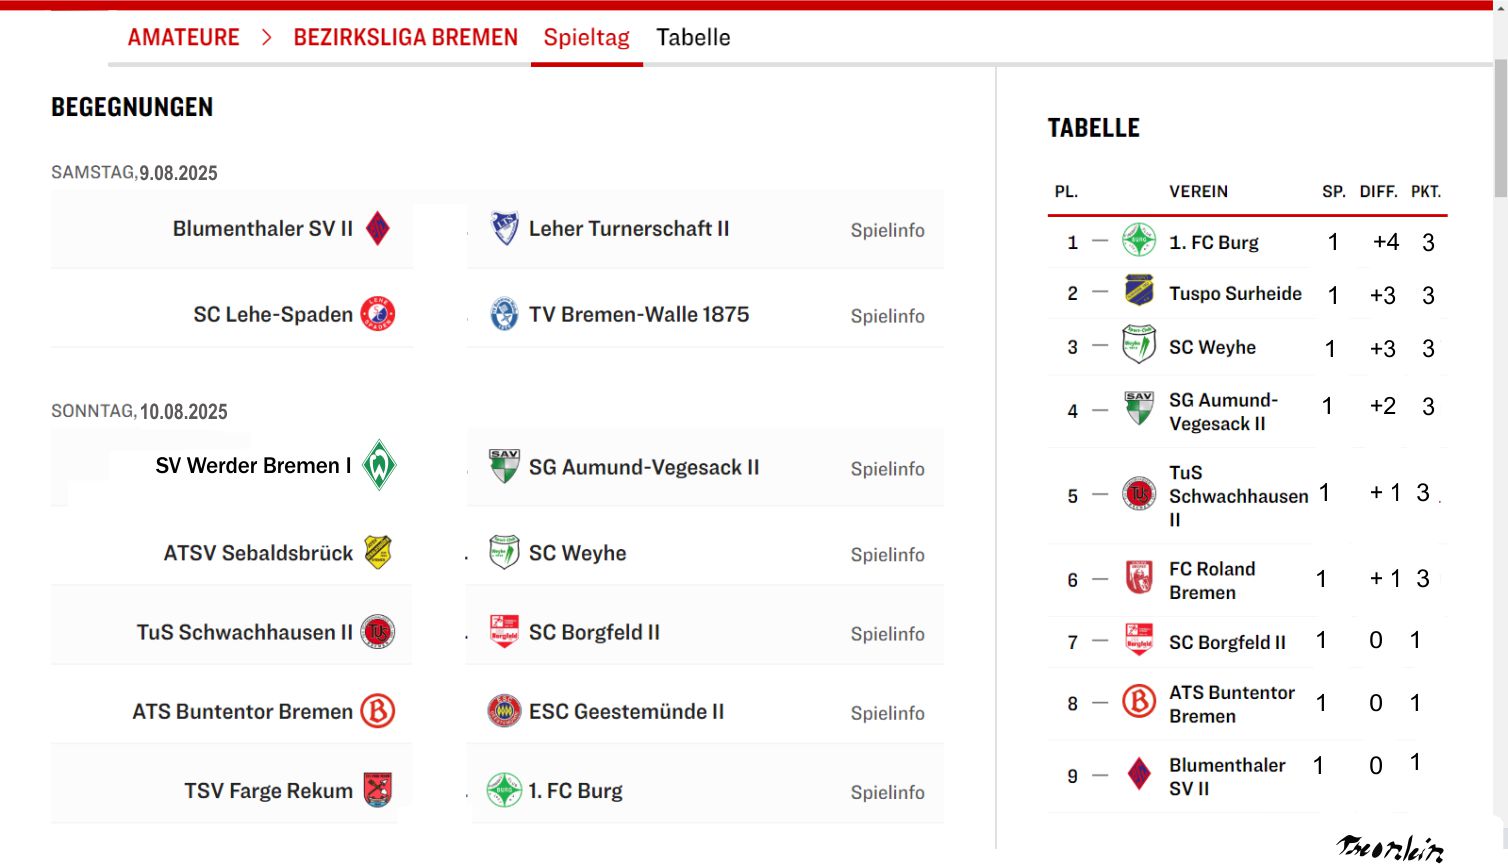Viewport: 1508px width, 864px height.
Task: Click the vertical page scrollbar
Action: [1500, 130]
